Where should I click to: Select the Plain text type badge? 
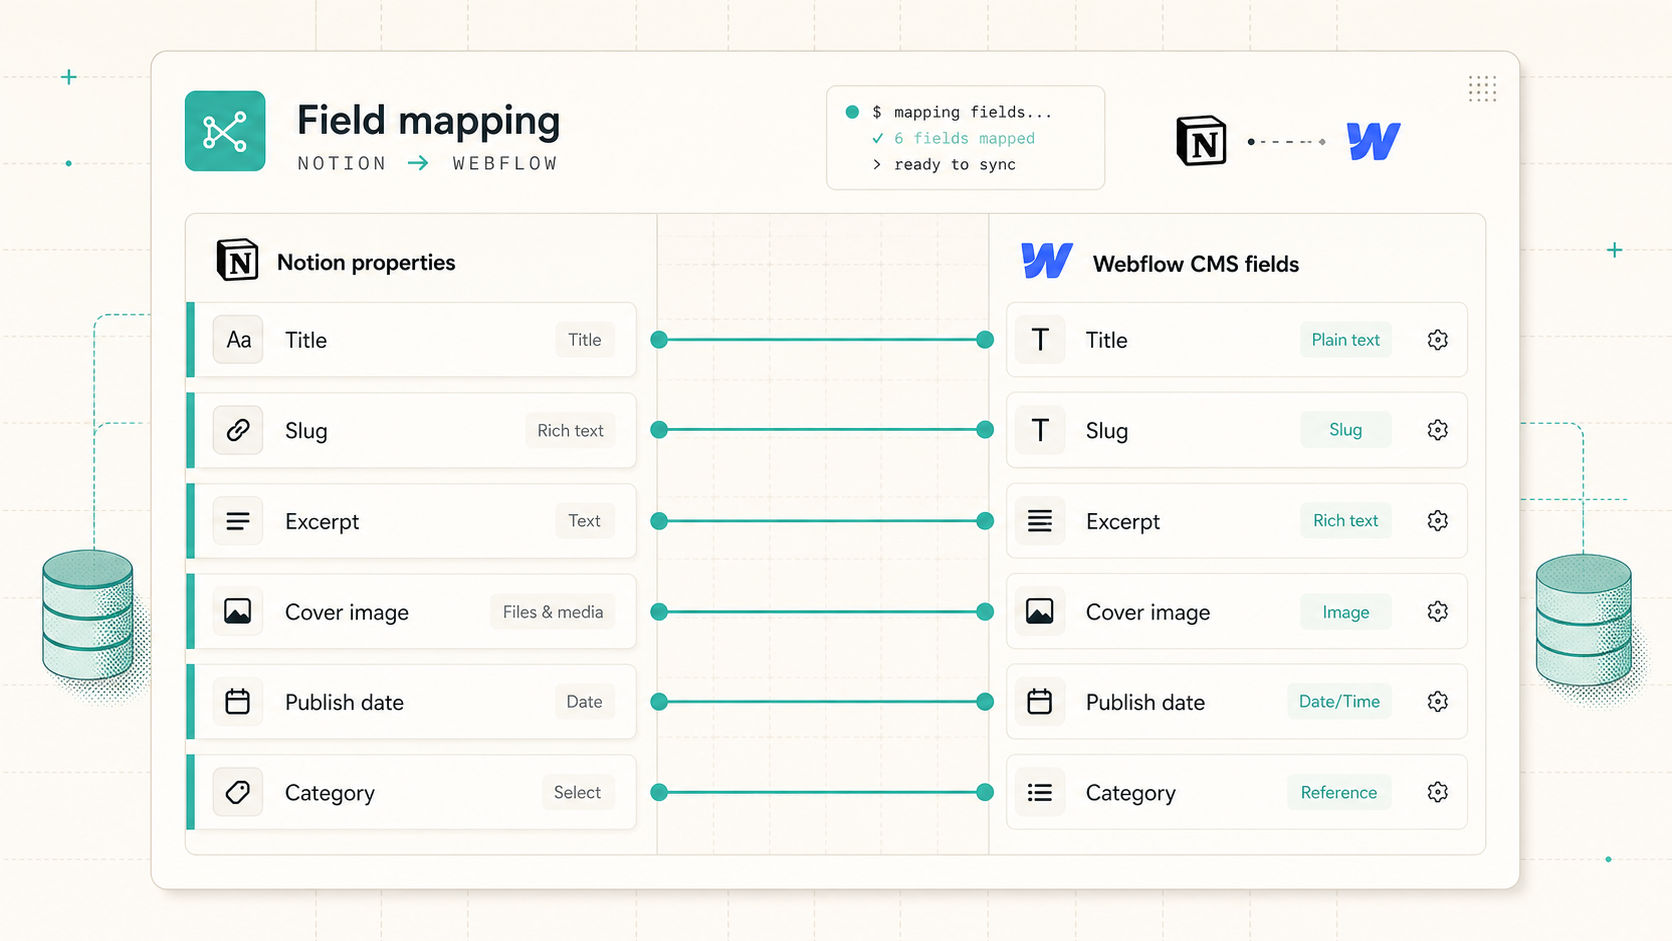click(x=1345, y=340)
